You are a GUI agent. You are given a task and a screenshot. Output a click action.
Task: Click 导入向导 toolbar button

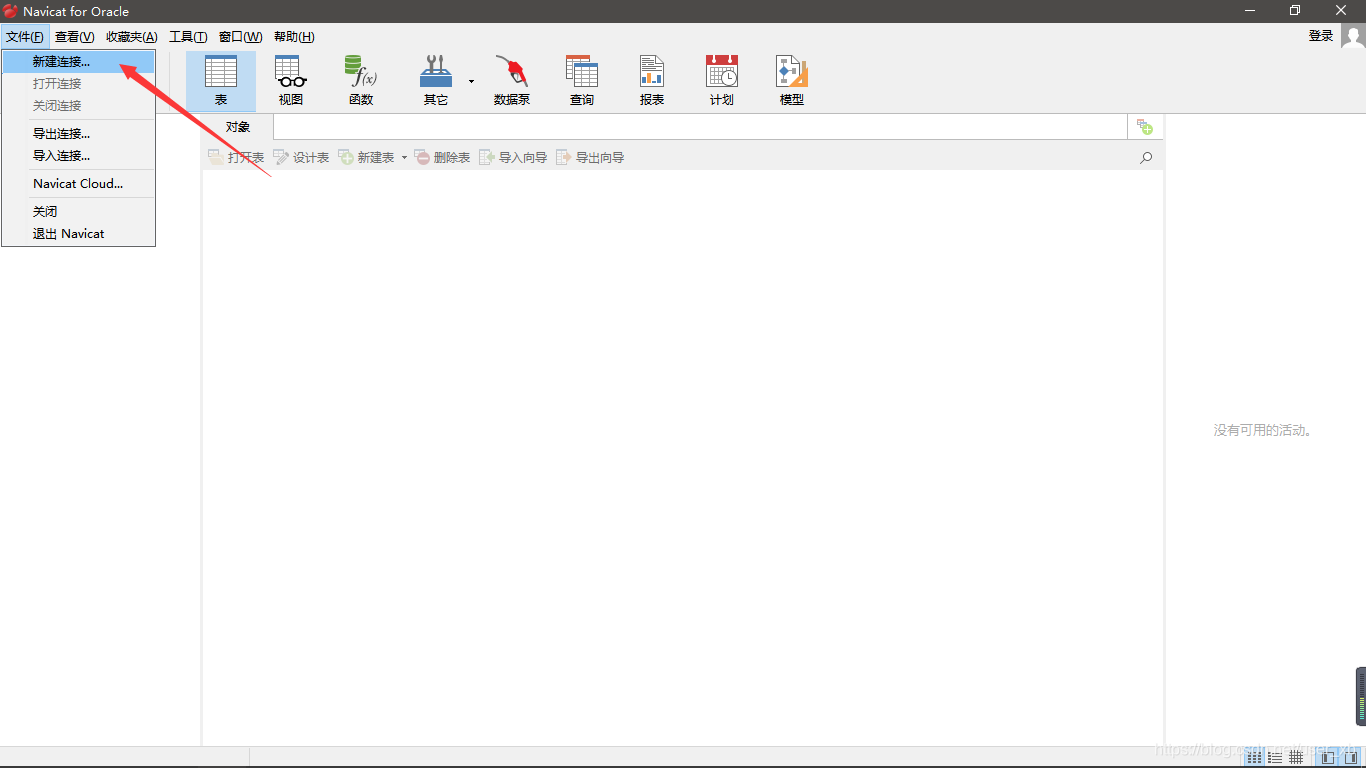pyautogui.click(x=513, y=158)
